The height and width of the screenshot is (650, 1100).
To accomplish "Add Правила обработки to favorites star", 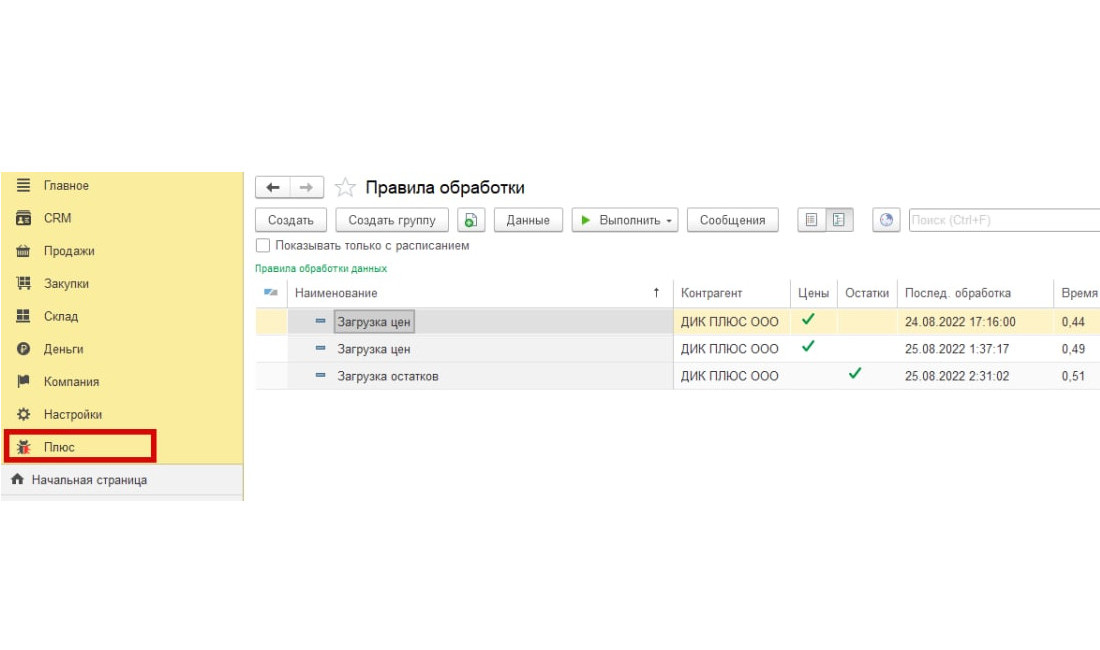I will (x=345, y=188).
